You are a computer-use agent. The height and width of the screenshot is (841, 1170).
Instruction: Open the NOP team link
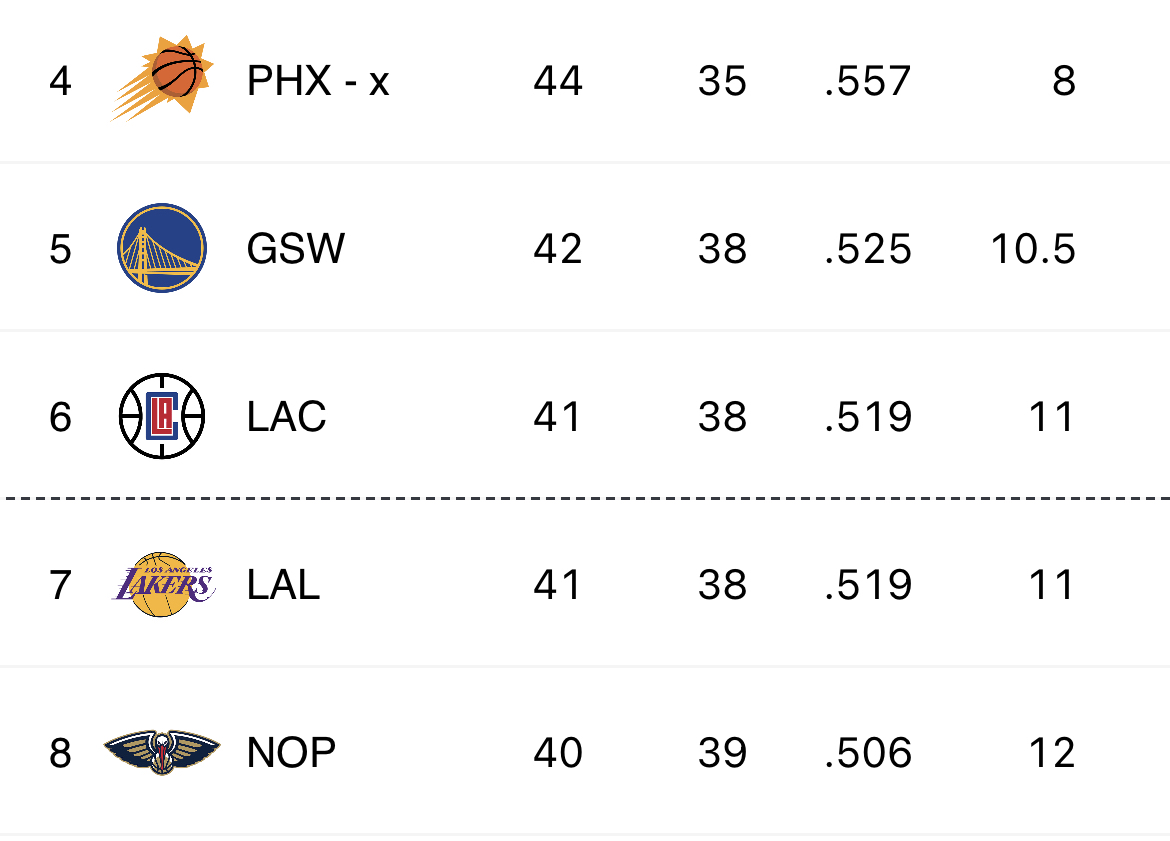(292, 752)
